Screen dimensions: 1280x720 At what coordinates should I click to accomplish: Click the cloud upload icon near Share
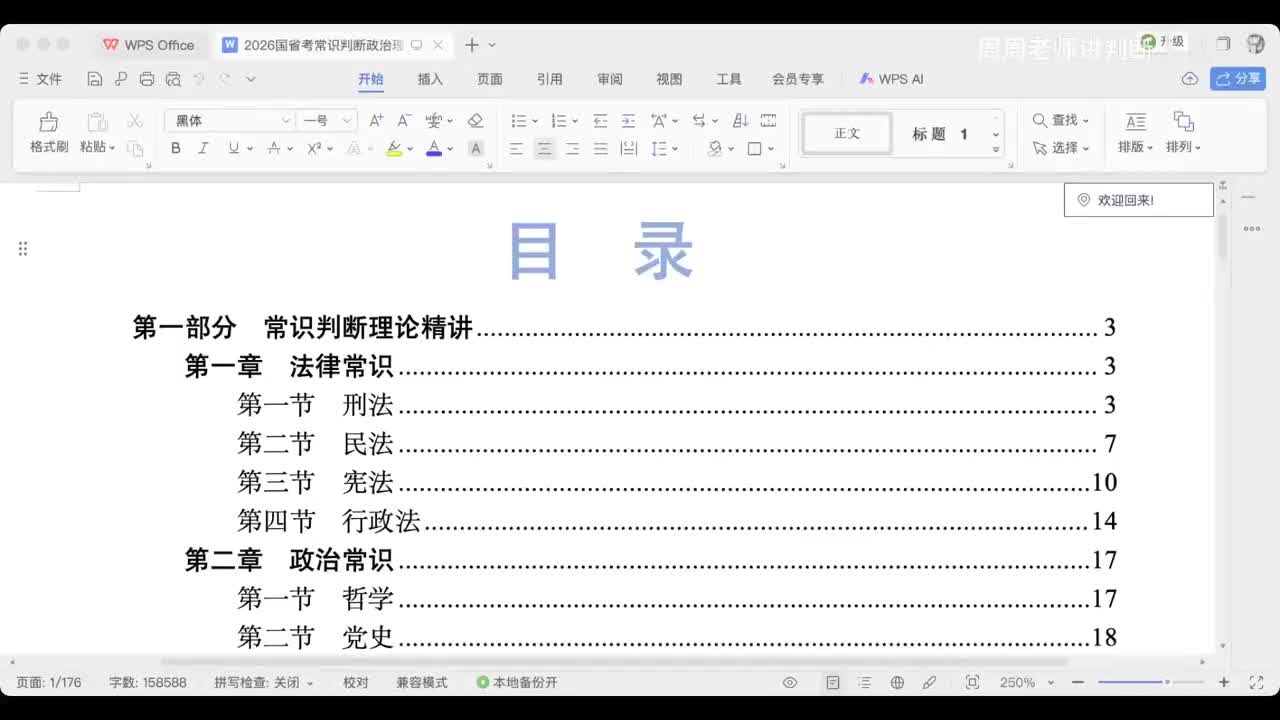pos(1190,79)
